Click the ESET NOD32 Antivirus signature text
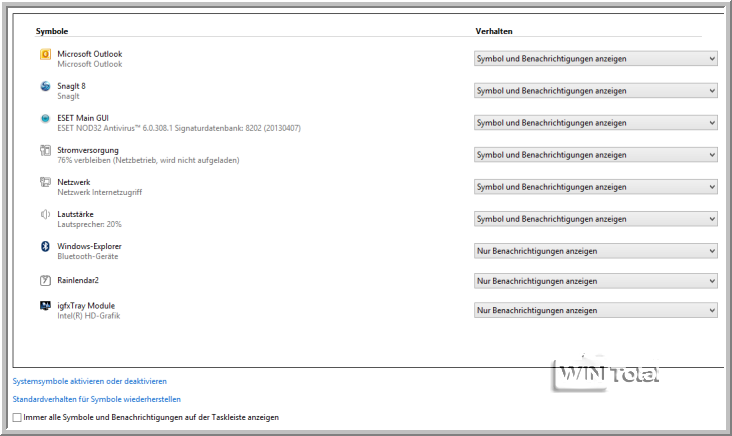The width and height of the screenshot is (732, 436). coord(179,128)
